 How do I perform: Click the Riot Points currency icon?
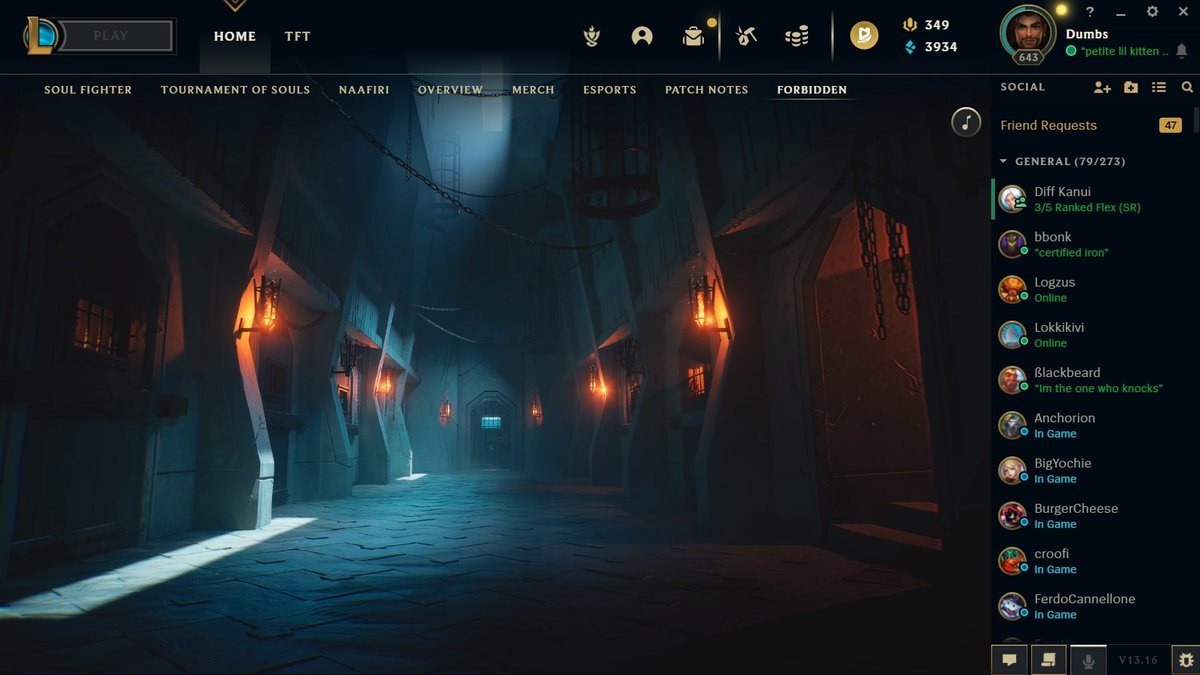[910, 25]
